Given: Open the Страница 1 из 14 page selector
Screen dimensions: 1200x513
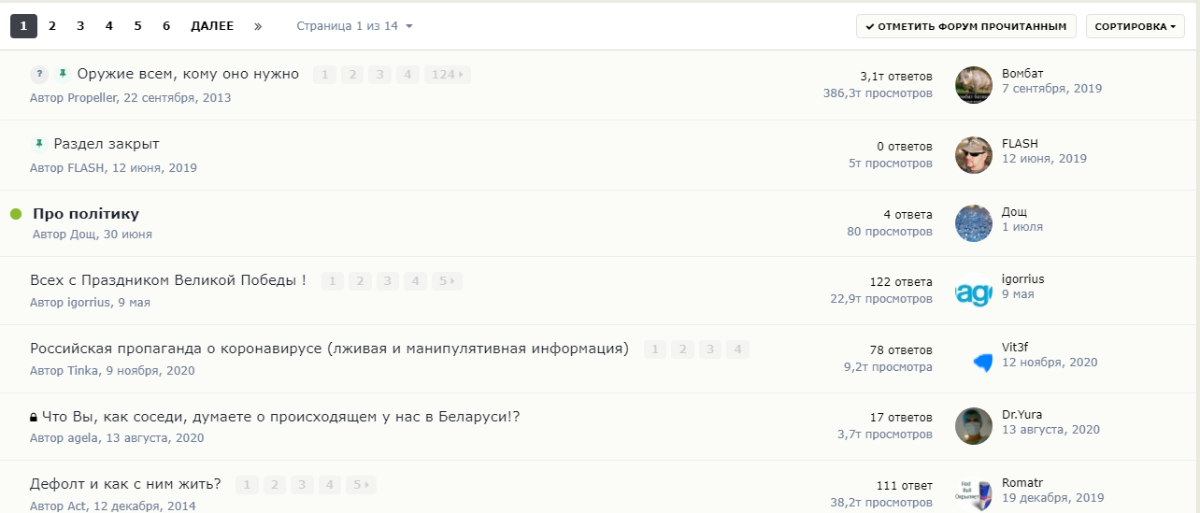Looking at the screenshot, I should 354,26.
